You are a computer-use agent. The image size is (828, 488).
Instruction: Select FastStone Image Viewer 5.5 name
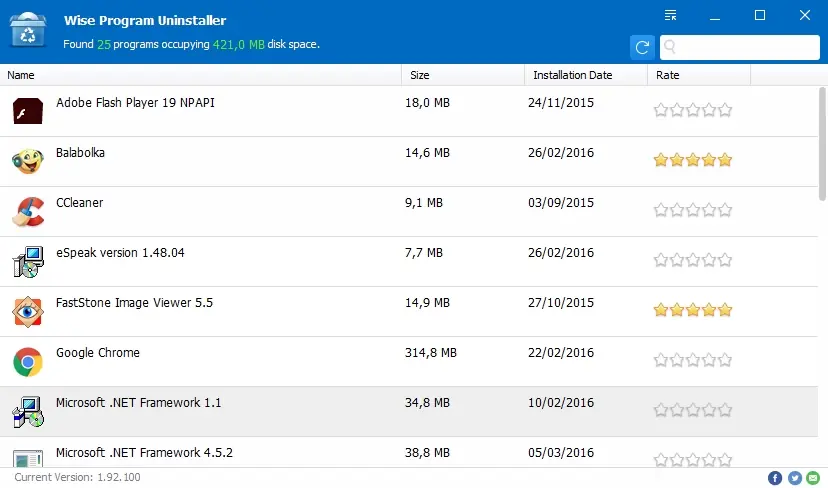pos(135,303)
